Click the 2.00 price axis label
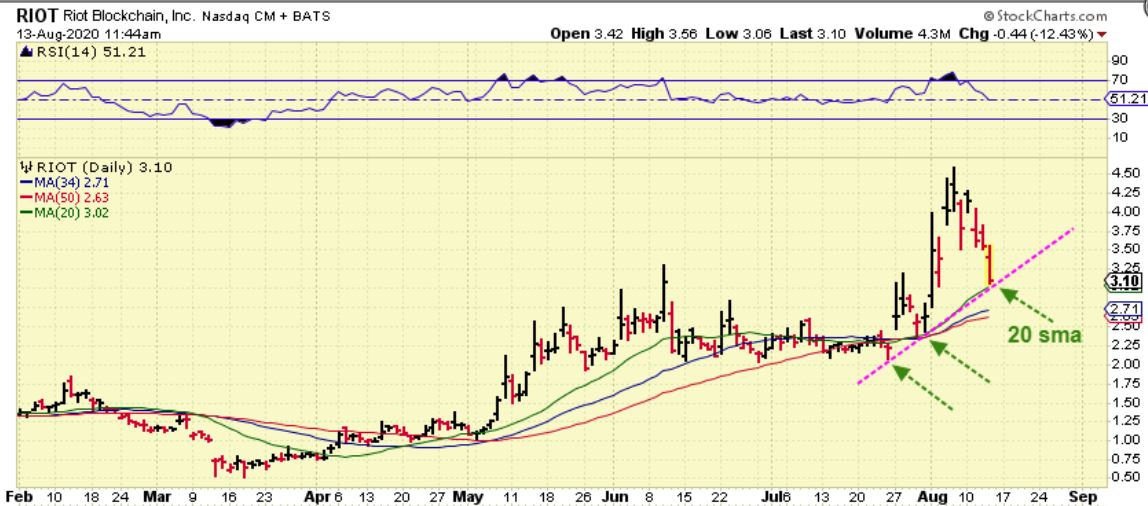 [1126, 363]
